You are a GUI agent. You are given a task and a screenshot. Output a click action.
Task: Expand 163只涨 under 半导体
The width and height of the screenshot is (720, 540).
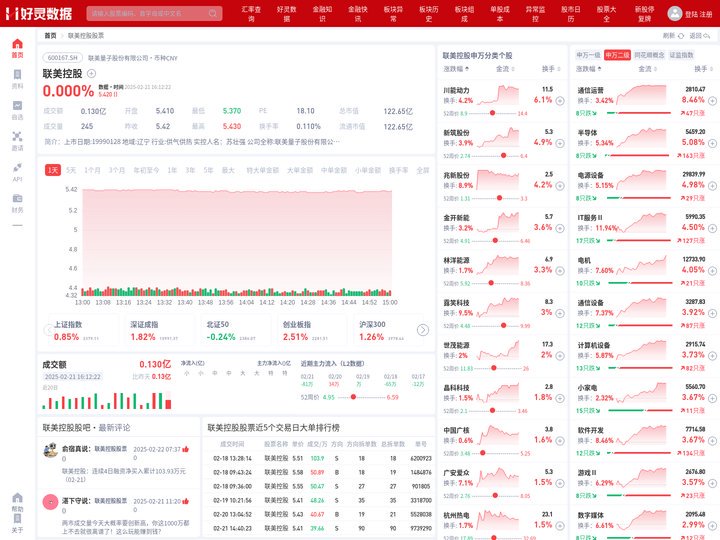[x=692, y=156]
